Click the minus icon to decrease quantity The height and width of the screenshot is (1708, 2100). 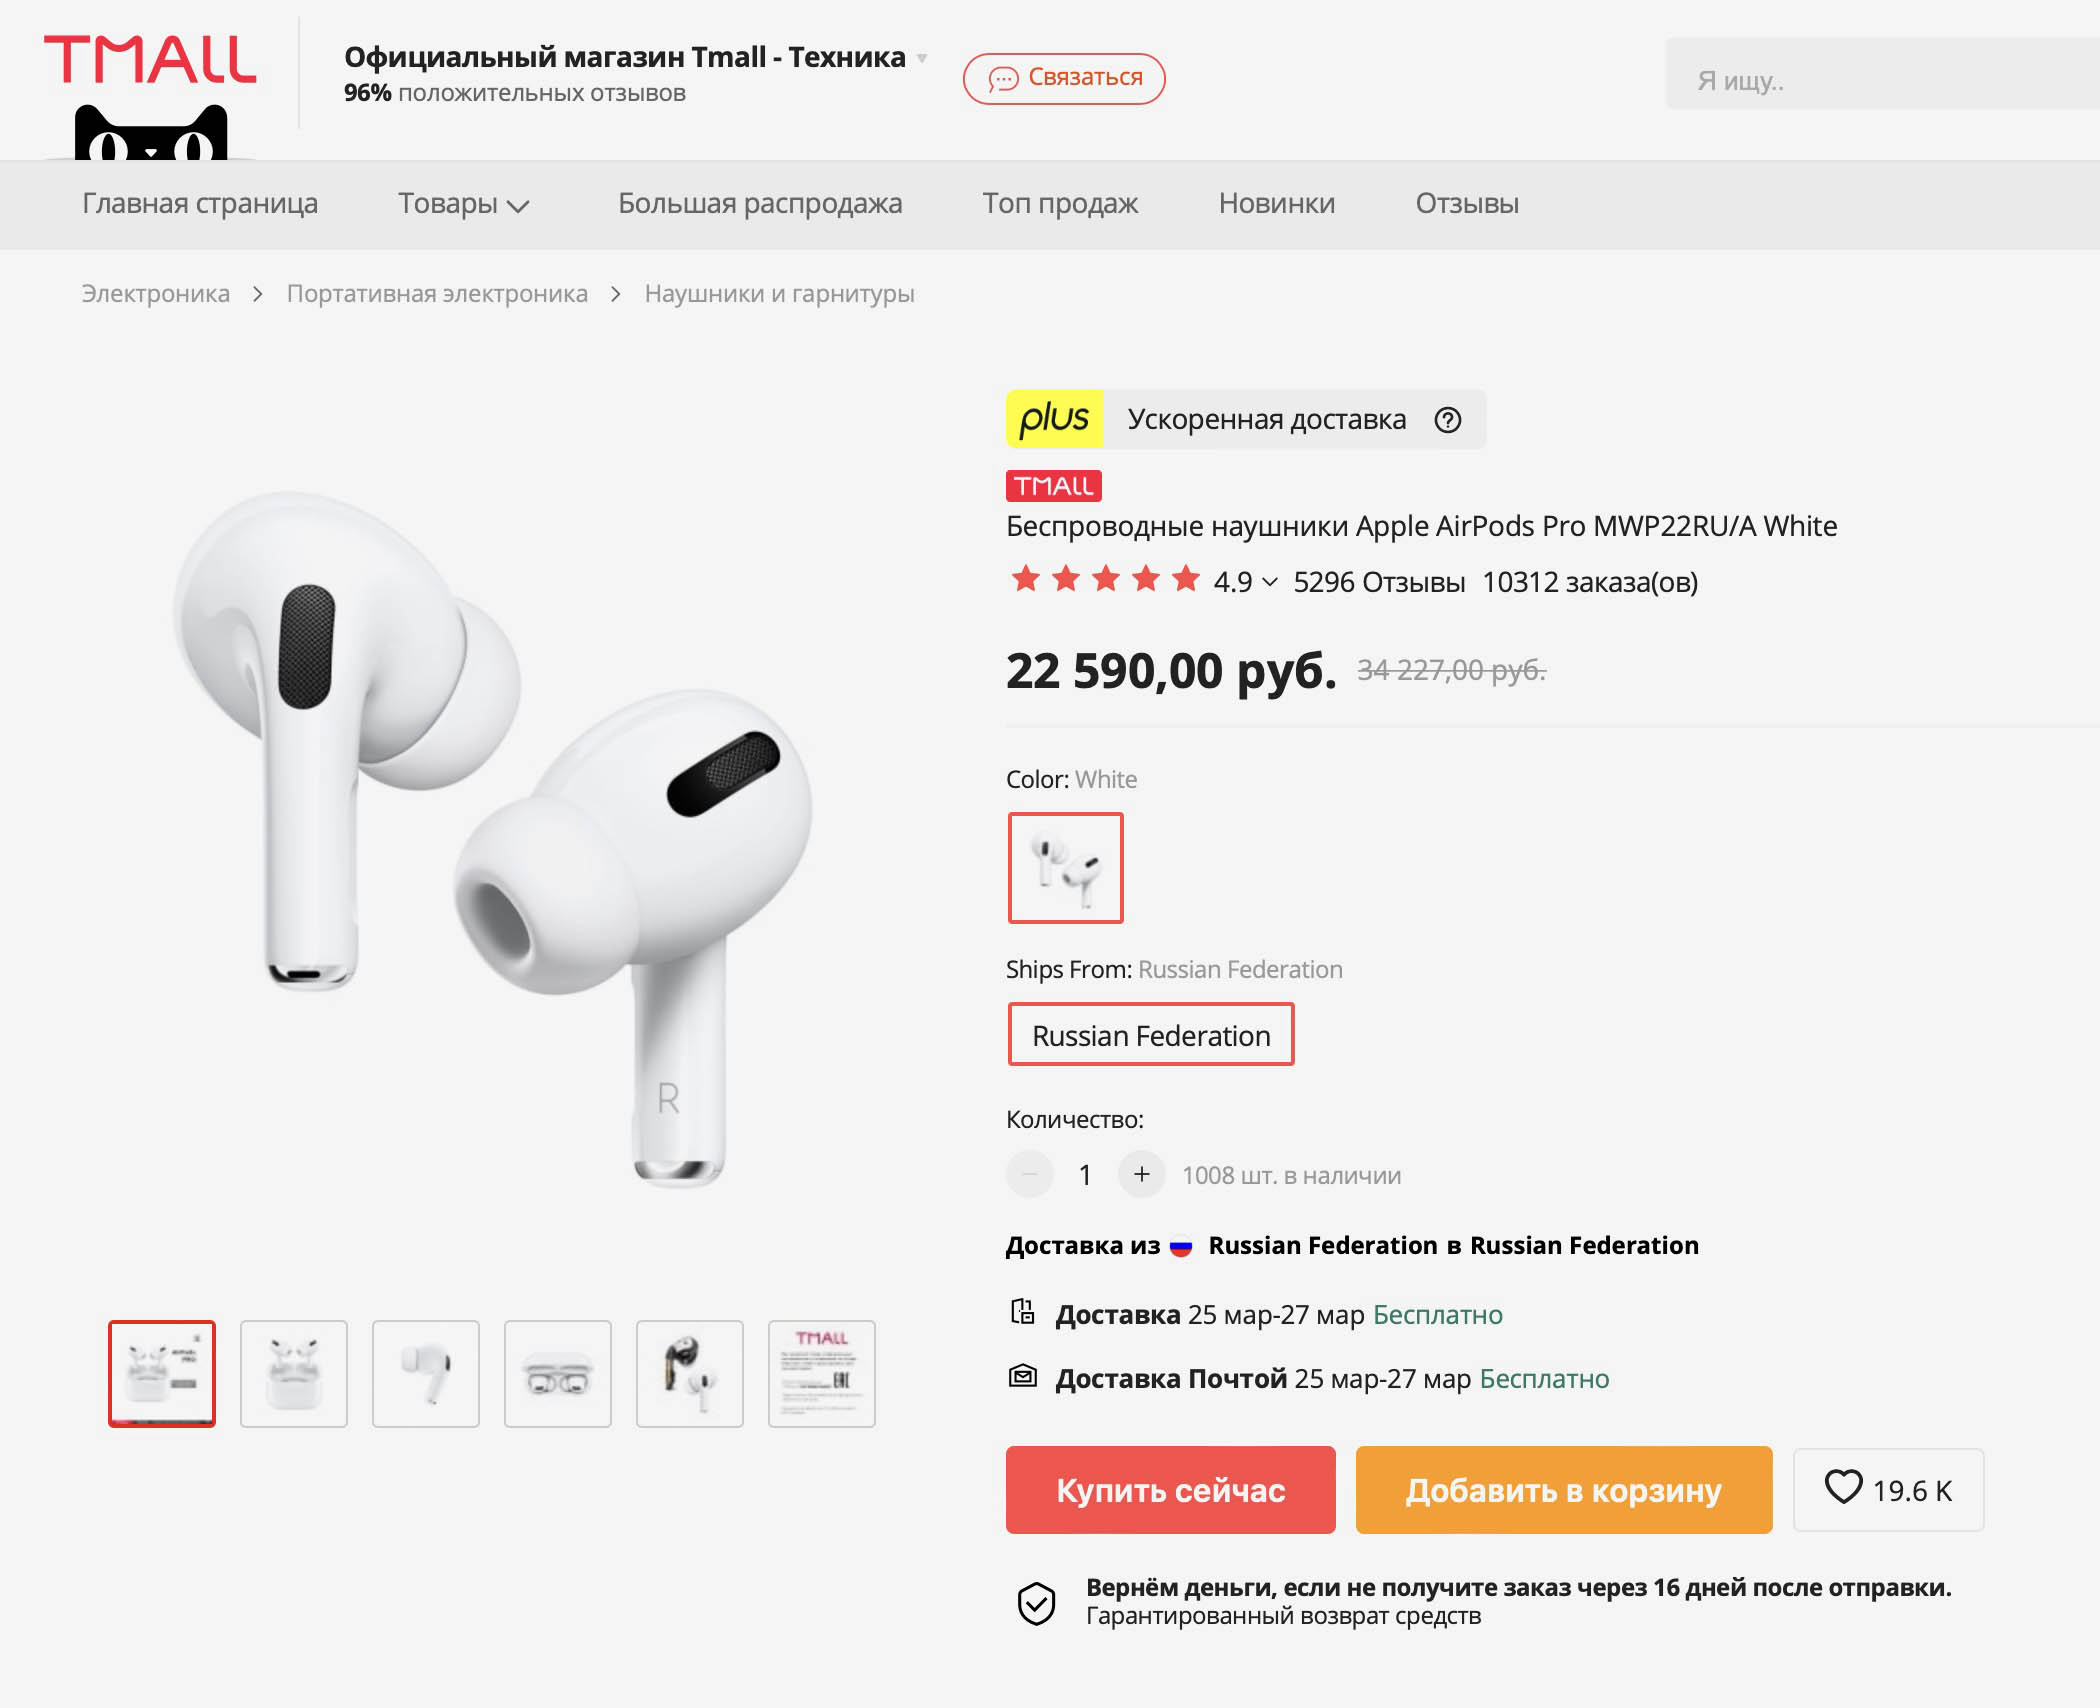click(1030, 1174)
